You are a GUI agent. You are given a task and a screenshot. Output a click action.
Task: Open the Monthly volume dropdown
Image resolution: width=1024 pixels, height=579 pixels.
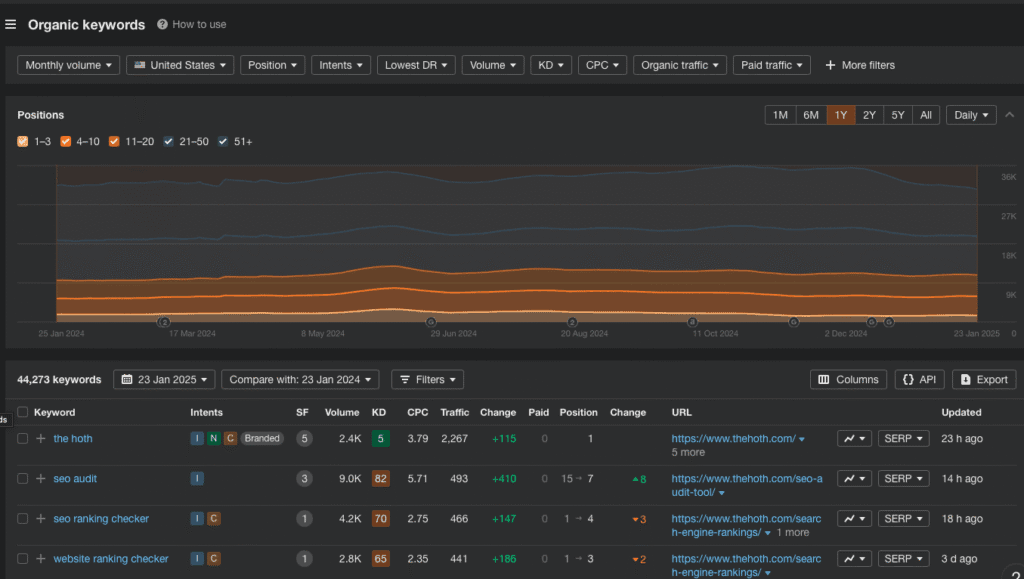point(68,65)
